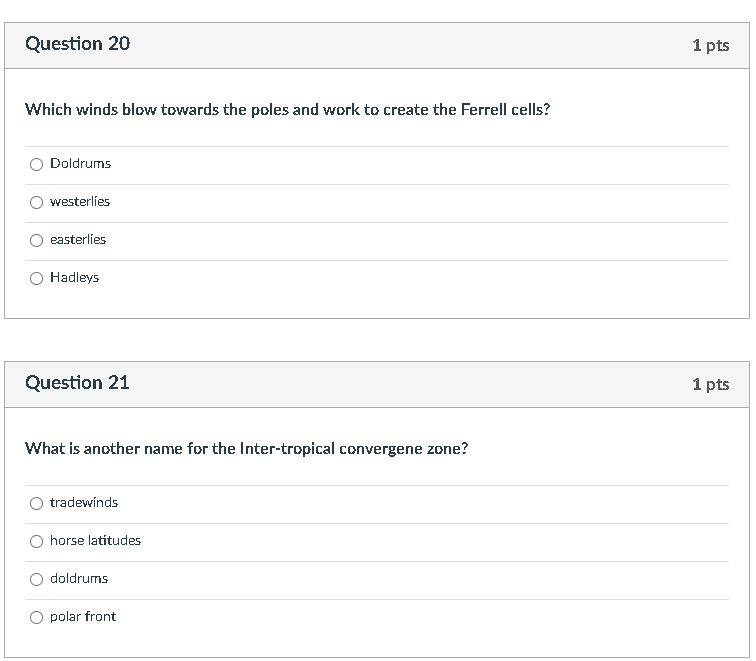This screenshot has width=756, height=661.
Task: Click the 'easterlies' answer label text
Action: point(78,240)
